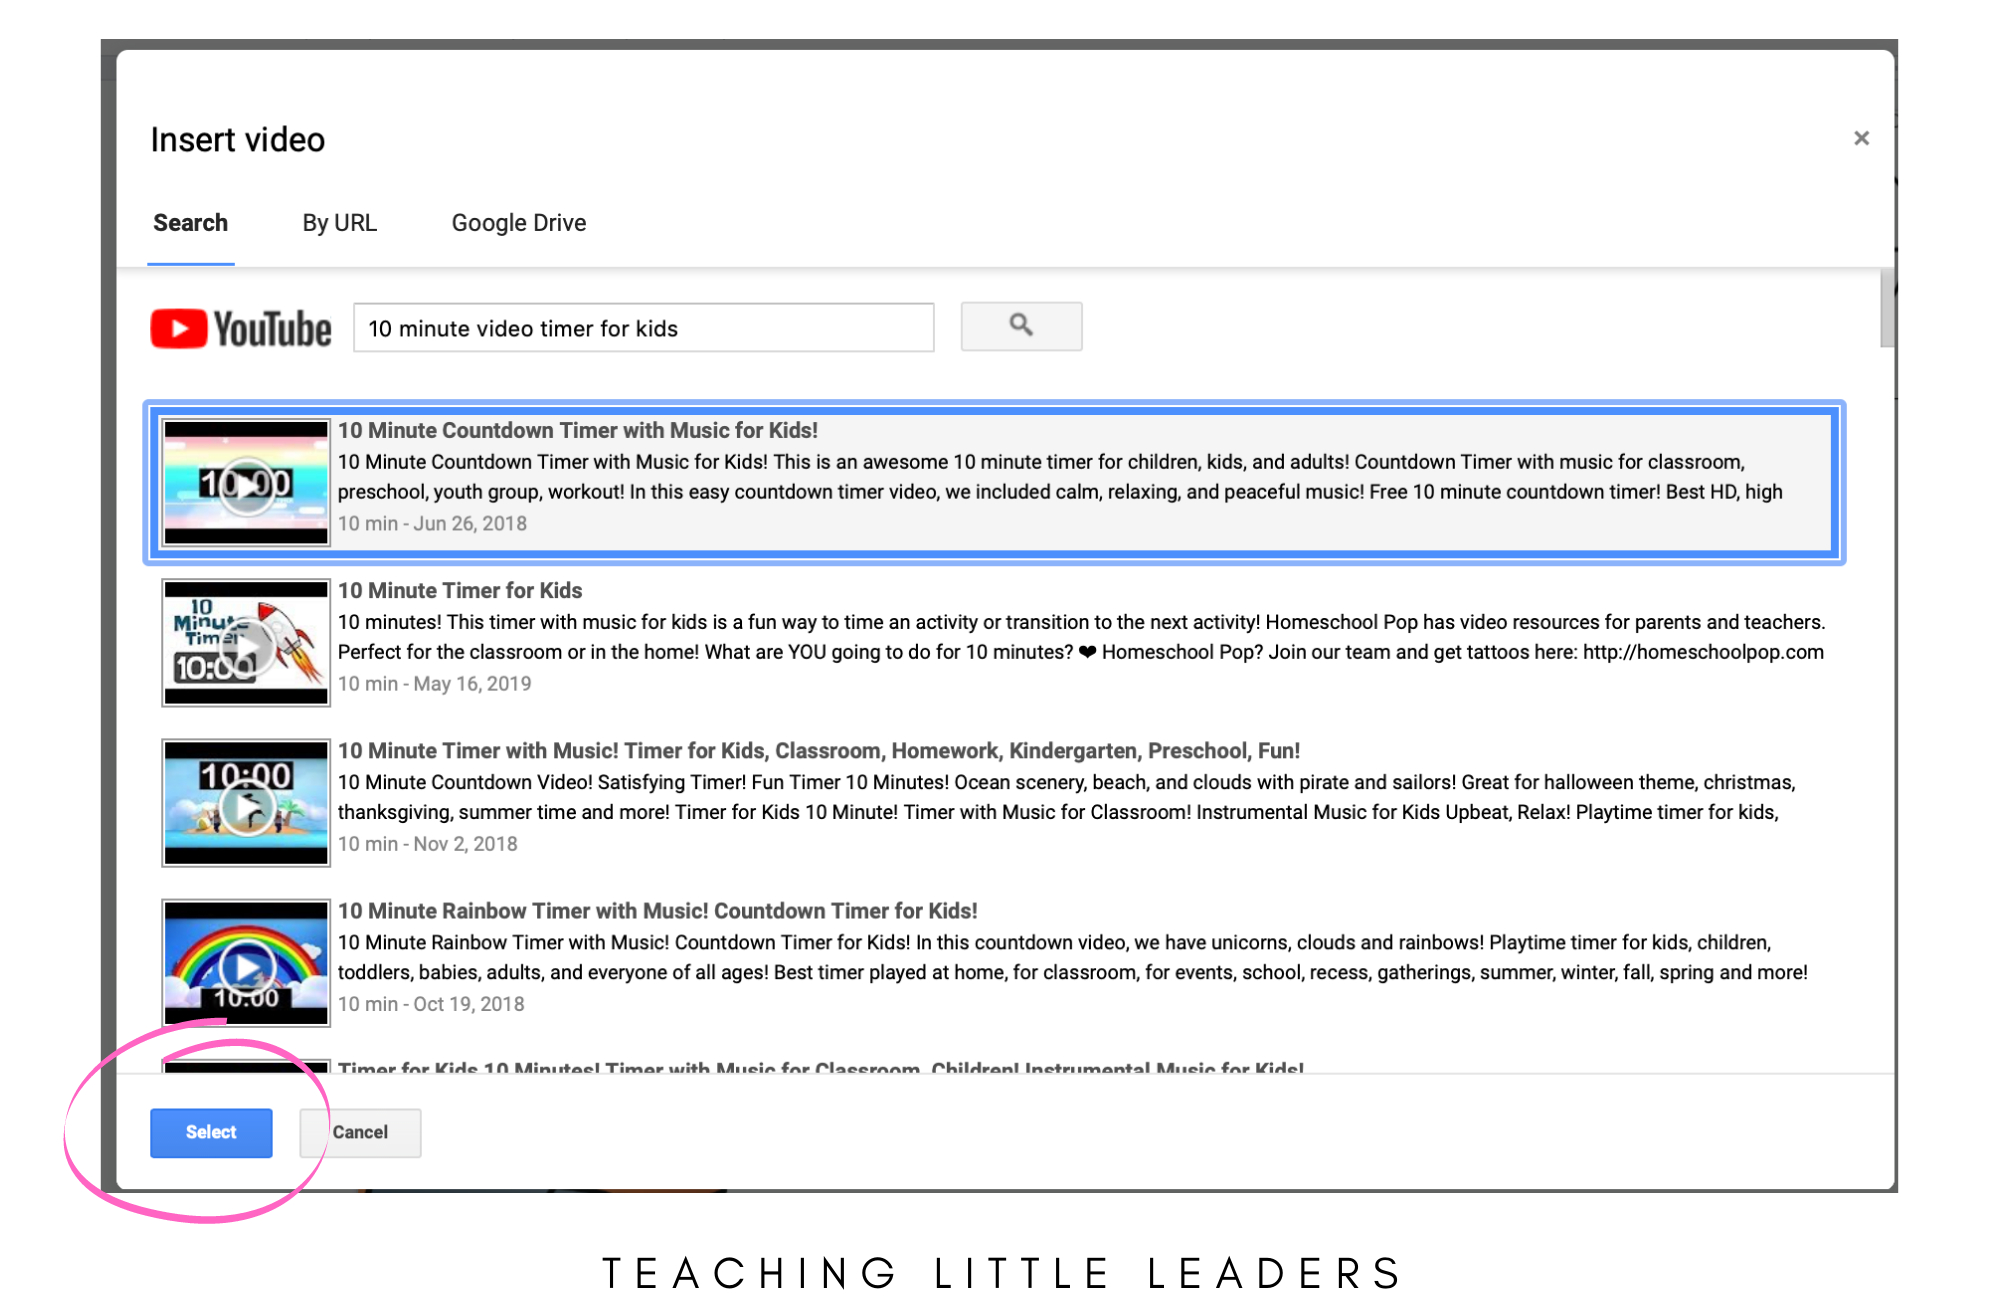Click the results list scrollbar
Screen dimensions: 2000x1300
pyautogui.click(x=1886, y=308)
